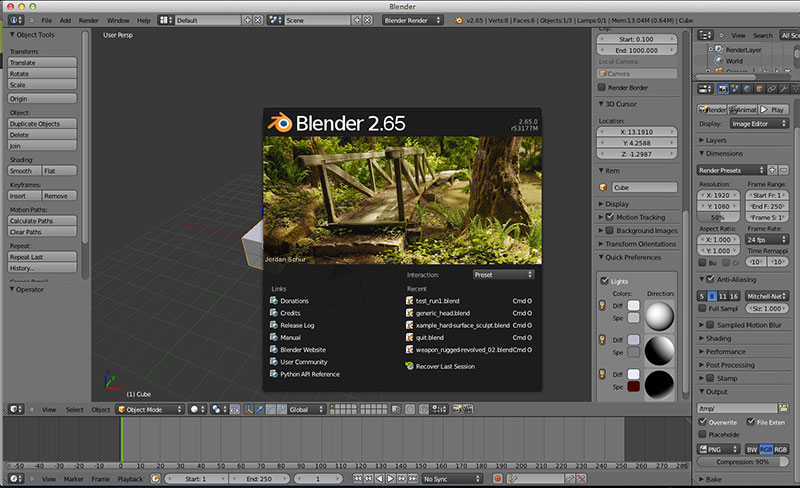Screen dimensions: 800x488
Task: Enable the Background Images checkbox
Action: click(610, 230)
